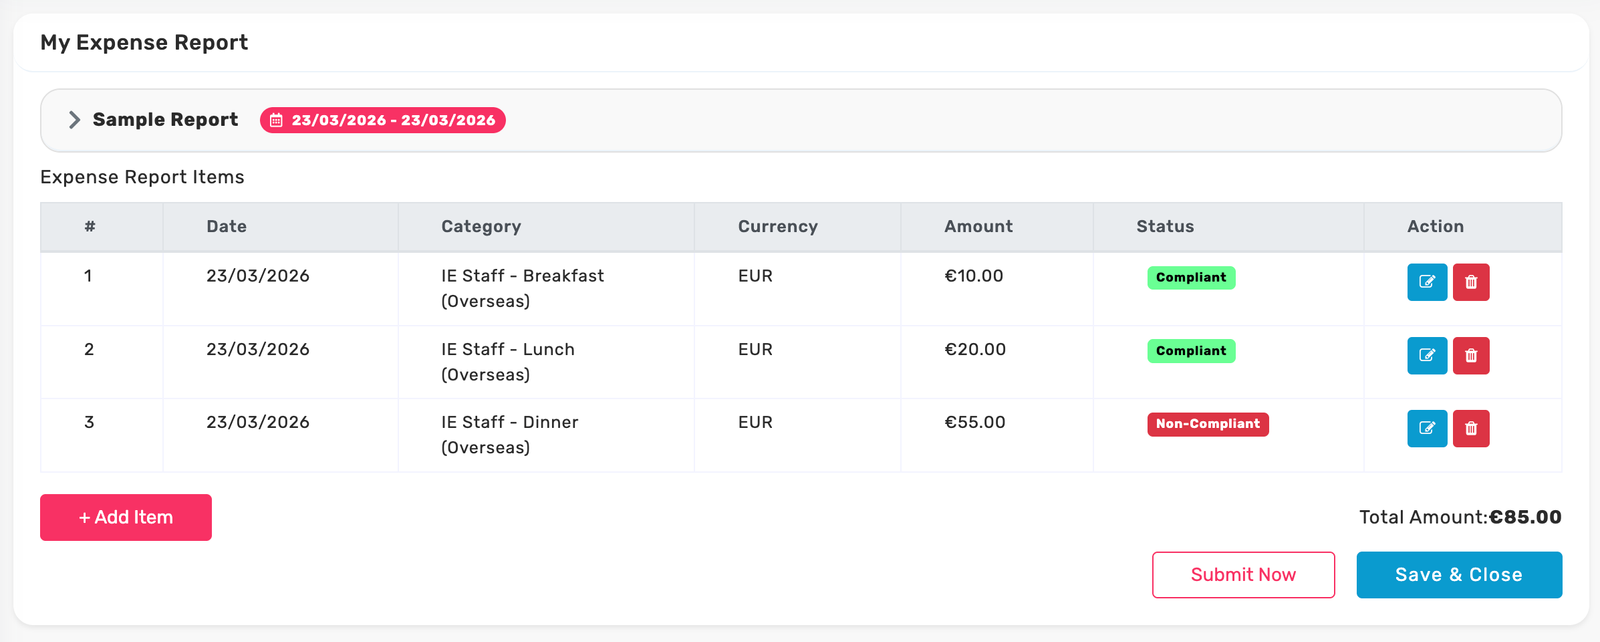Edit the Lunch (Overseas) expense row
The width and height of the screenshot is (1600, 642).
click(x=1427, y=355)
